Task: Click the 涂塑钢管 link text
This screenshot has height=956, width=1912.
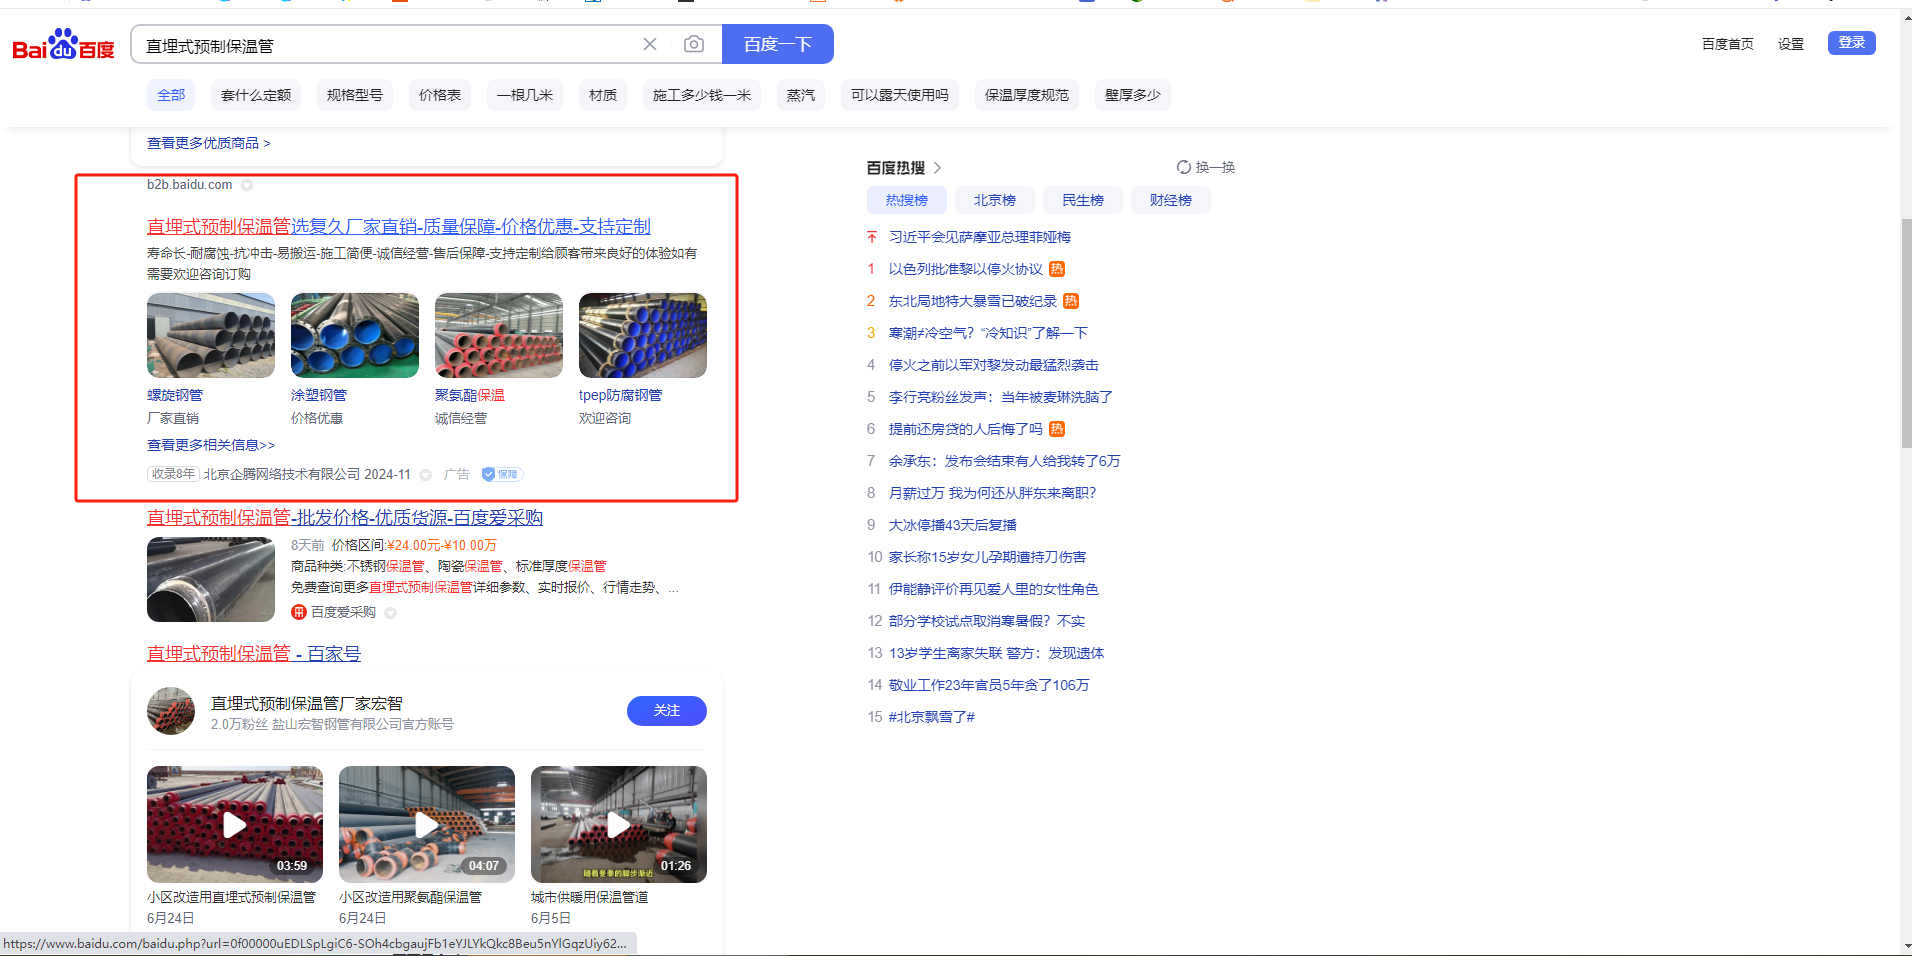Action: click(x=319, y=395)
